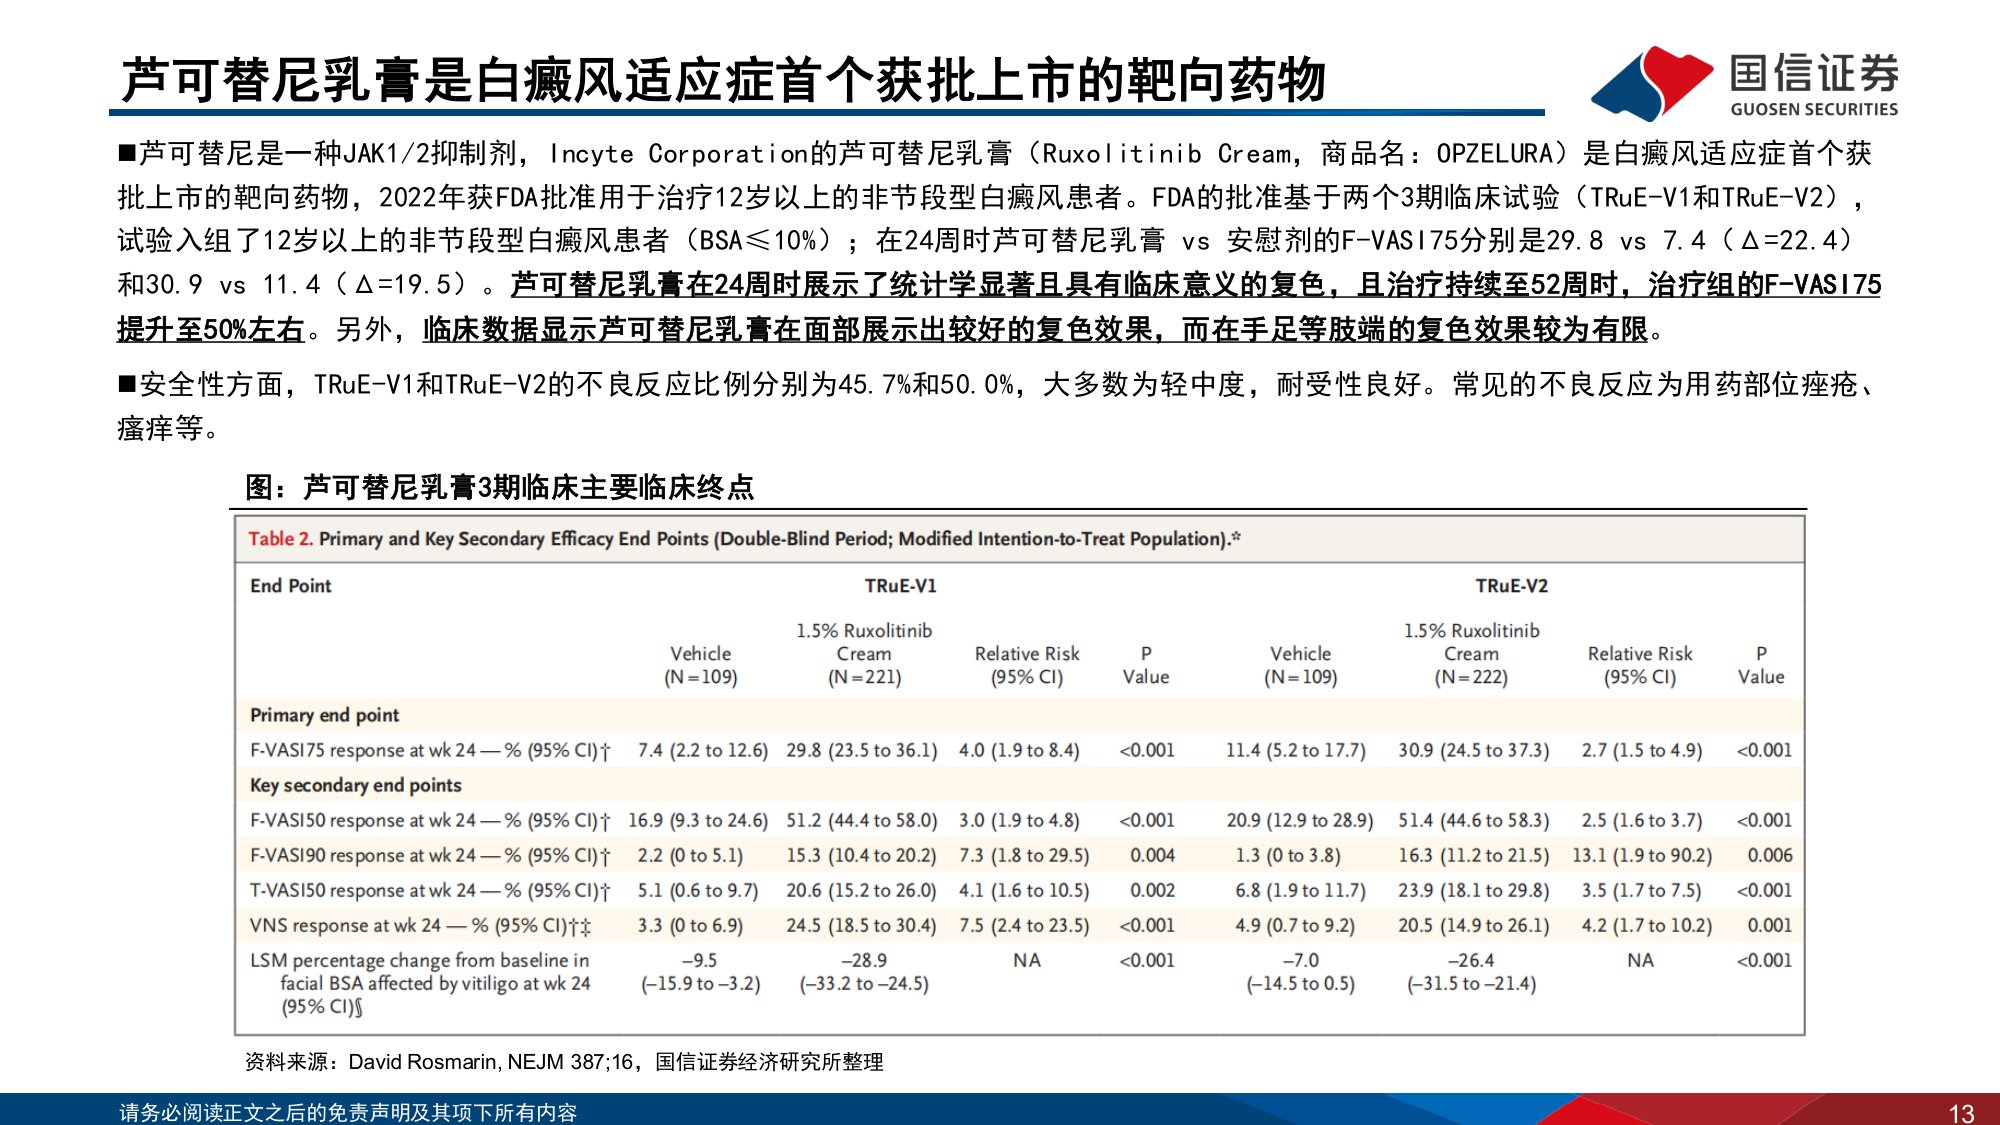Click the value 24.5 (18.5 to 30.4)
2000x1125 pixels.
point(862,925)
